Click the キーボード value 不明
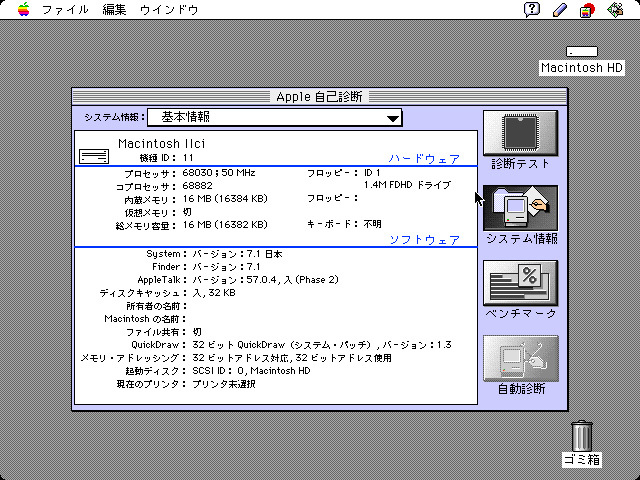The height and width of the screenshot is (480, 640). pyautogui.click(x=373, y=224)
